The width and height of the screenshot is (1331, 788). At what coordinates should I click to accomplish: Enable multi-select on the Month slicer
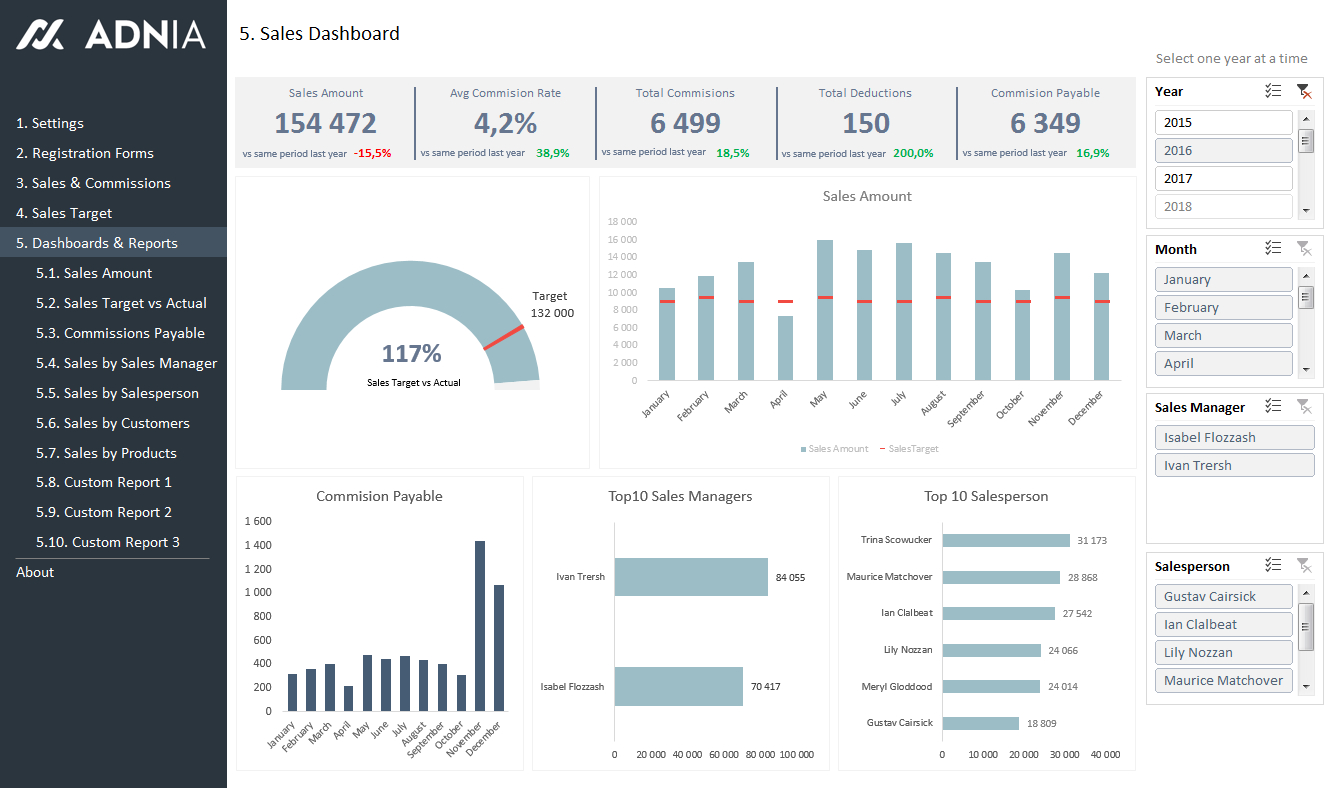click(1273, 248)
